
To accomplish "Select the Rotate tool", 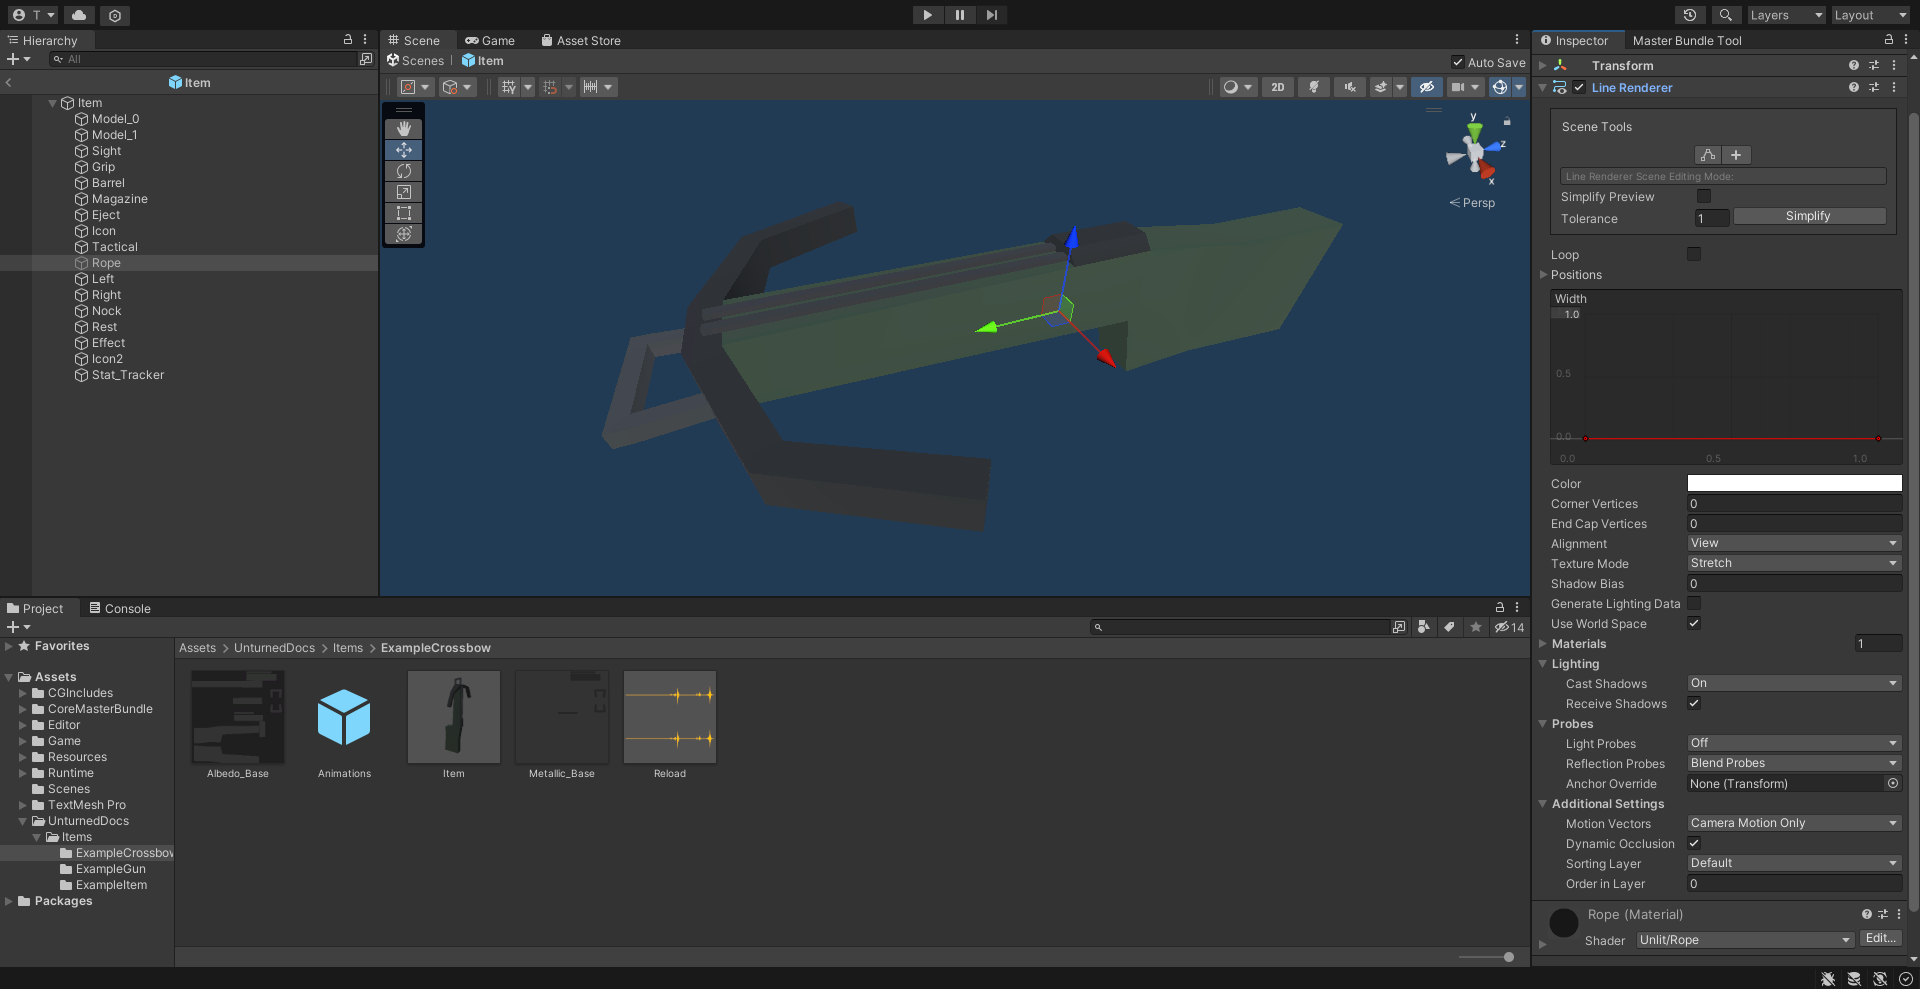I will click(x=403, y=171).
